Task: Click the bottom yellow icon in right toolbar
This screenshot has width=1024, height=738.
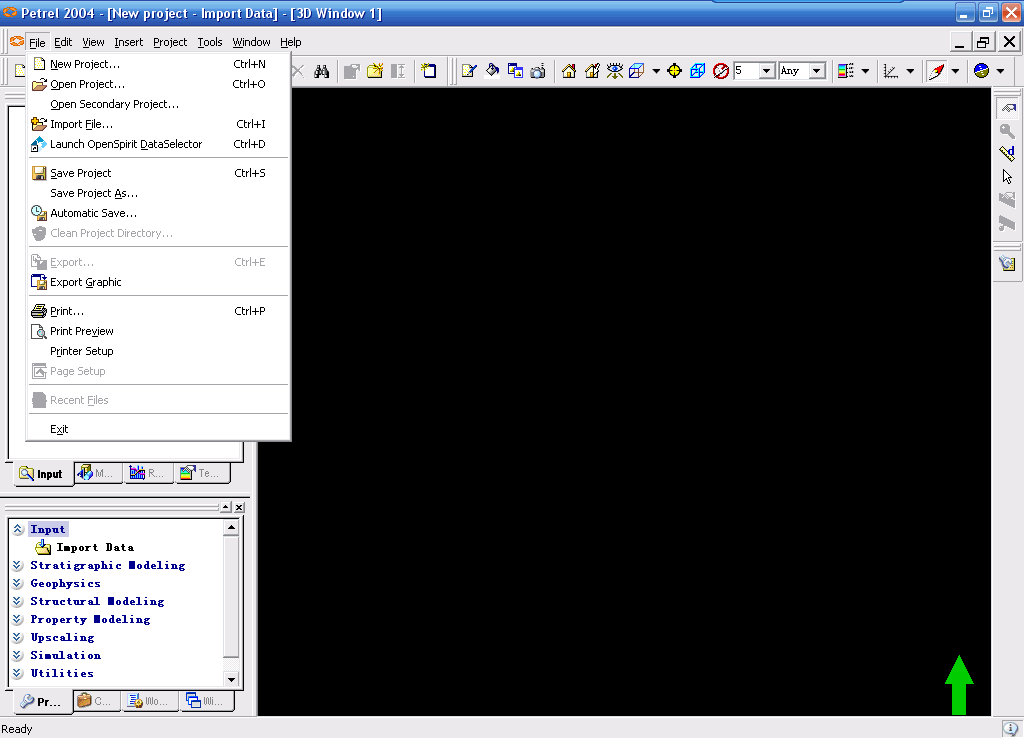Action: pos(1007,263)
